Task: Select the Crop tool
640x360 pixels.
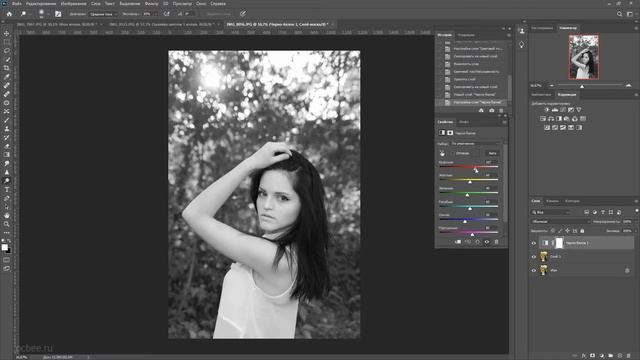Action: 7,68
